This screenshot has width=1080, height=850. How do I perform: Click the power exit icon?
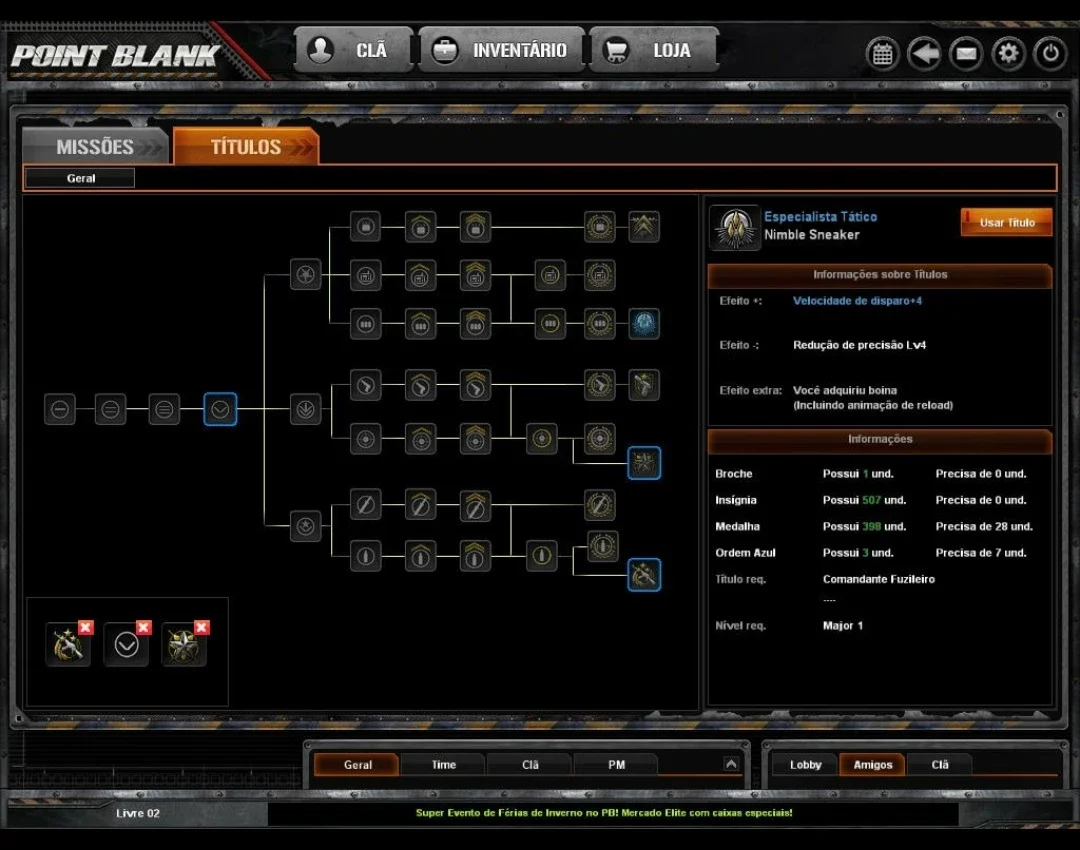(1050, 54)
